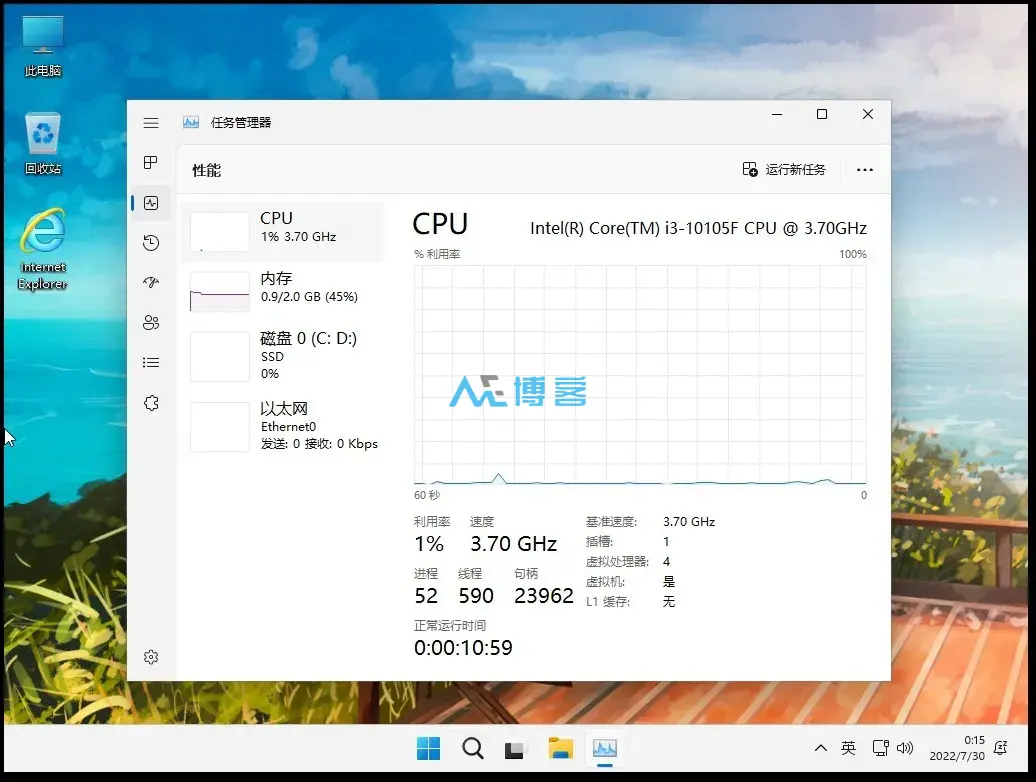This screenshot has width=1036, height=782.
Task: Select the Services icon in the sidebar
Action: pos(151,402)
